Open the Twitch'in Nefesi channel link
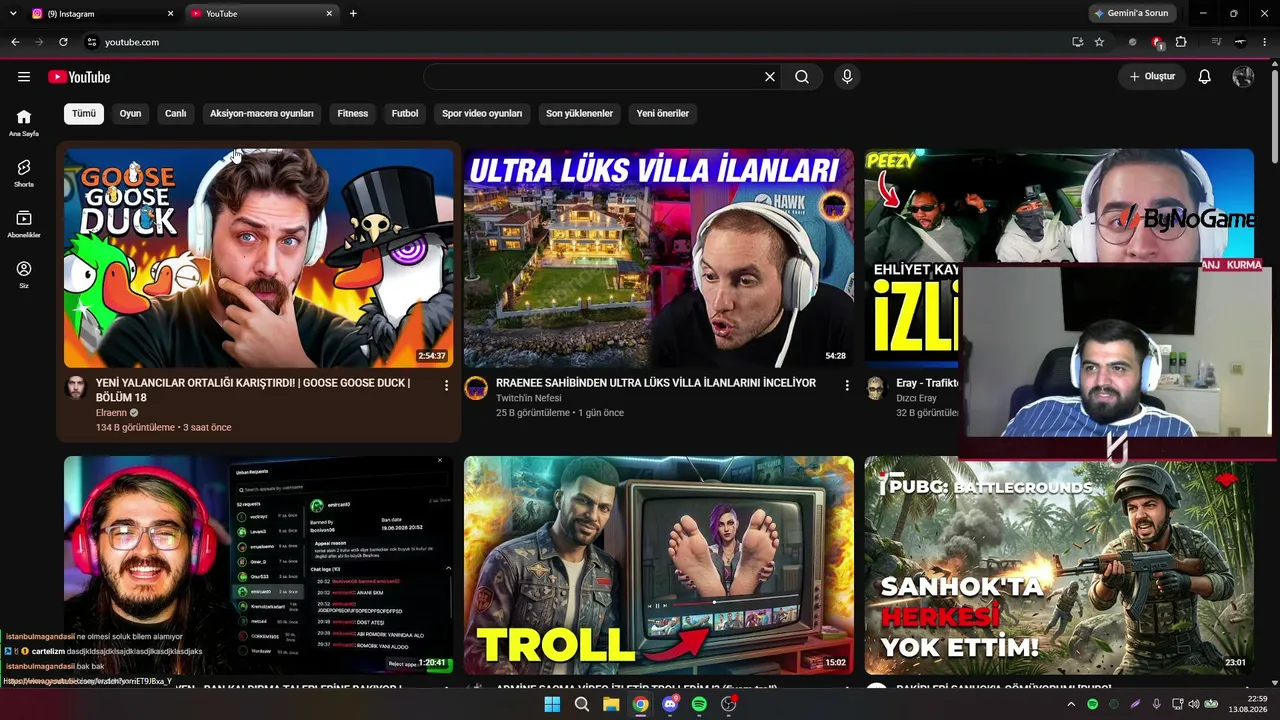Screen dimensions: 1280x720 [x=529, y=398]
